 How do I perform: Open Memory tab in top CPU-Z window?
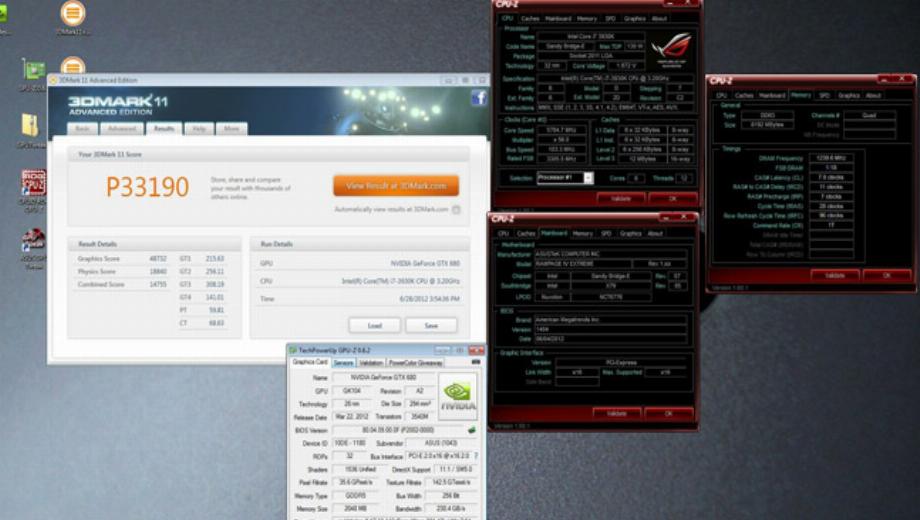tap(586, 19)
